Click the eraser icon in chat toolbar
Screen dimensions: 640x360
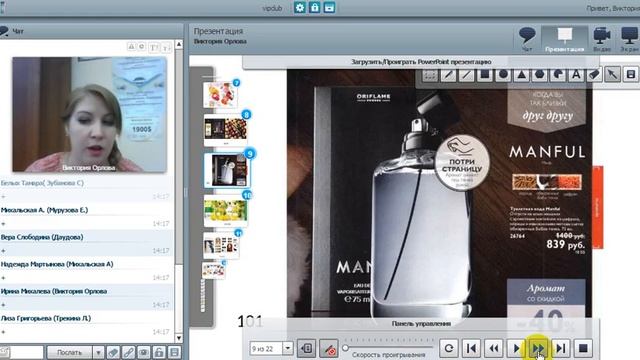pyautogui.click(x=113, y=352)
